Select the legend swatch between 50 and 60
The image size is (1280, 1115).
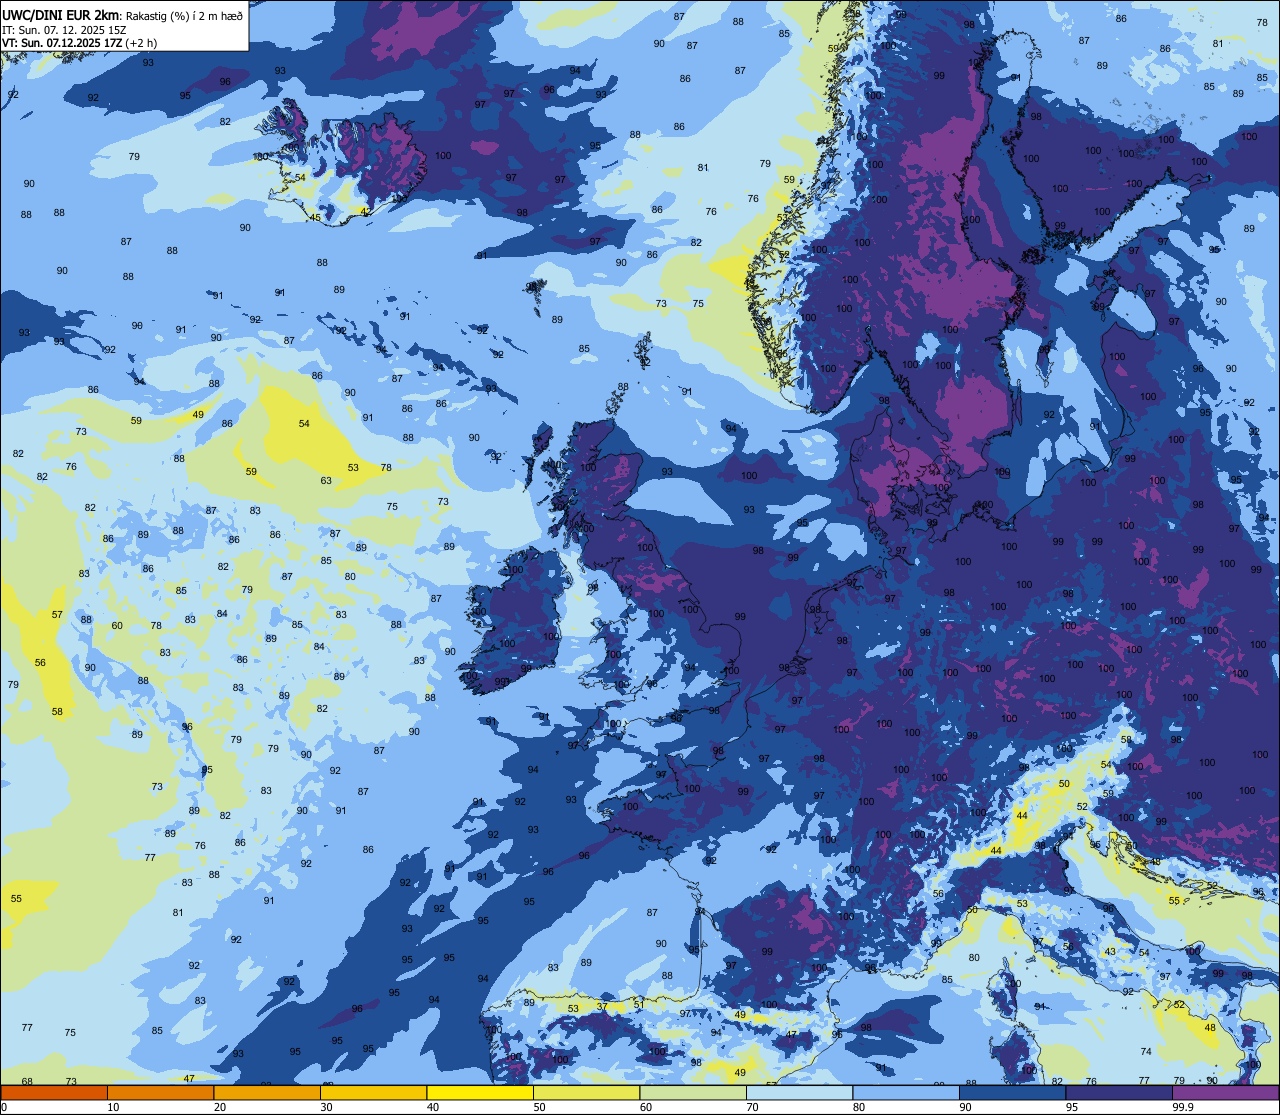[586, 1093]
